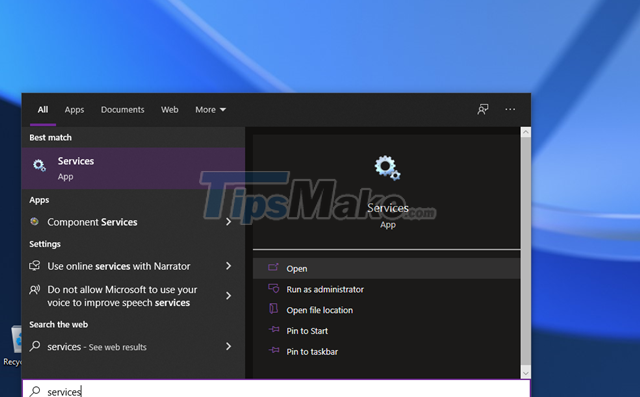Click the feedback person icon
This screenshot has height=397, width=640.
click(483, 109)
